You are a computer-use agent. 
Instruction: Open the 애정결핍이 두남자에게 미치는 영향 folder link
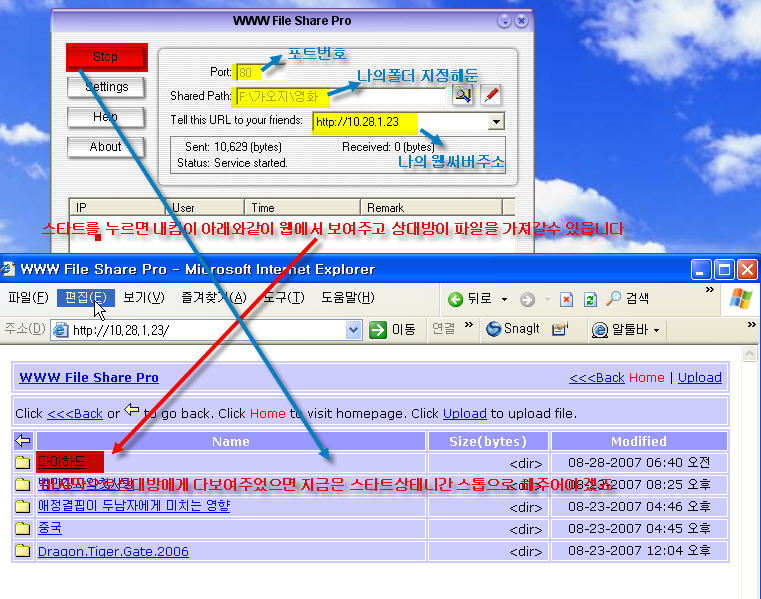[133, 506]
